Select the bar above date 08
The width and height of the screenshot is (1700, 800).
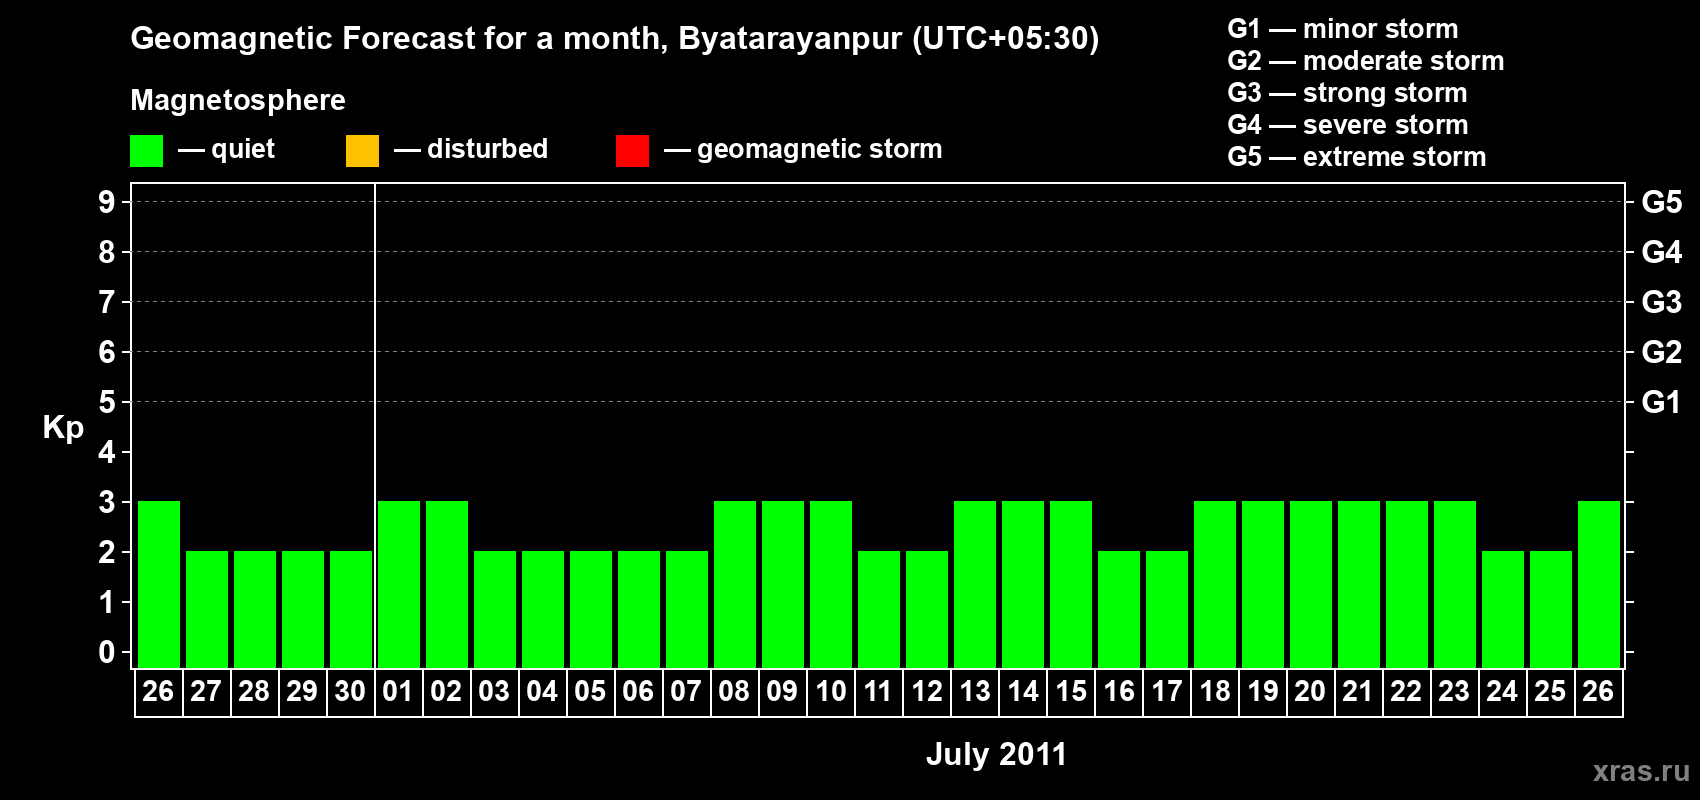tap(735, 584)
